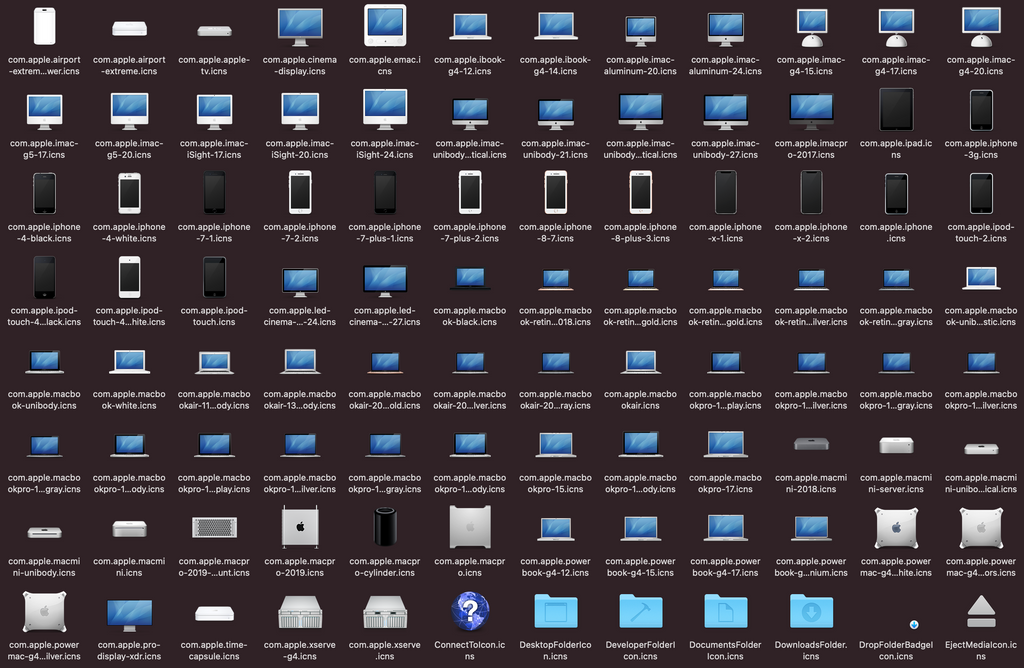Click com.apple.iphone-7-plus-2.icns icon
The height and width of the screenshot is (668, 1024).
point(470,193)
